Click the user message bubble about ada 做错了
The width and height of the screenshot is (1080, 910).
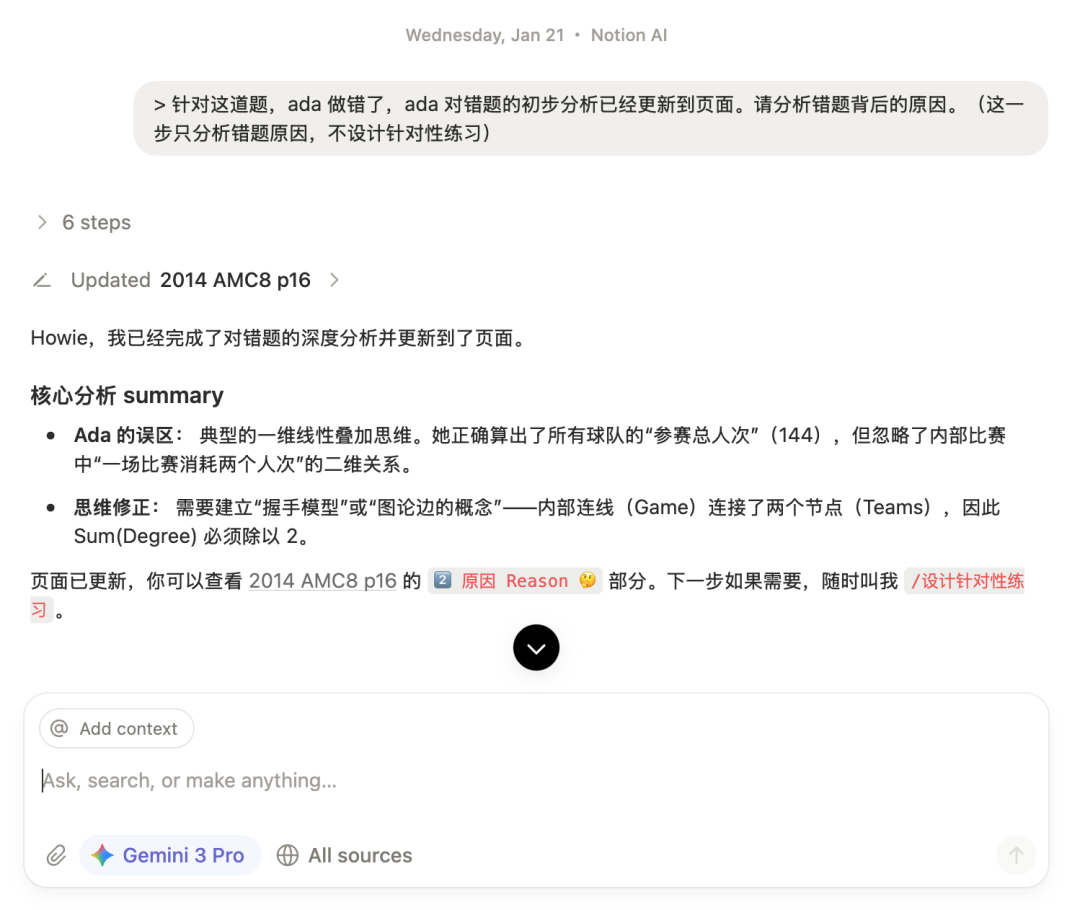[x=590, y=118]
